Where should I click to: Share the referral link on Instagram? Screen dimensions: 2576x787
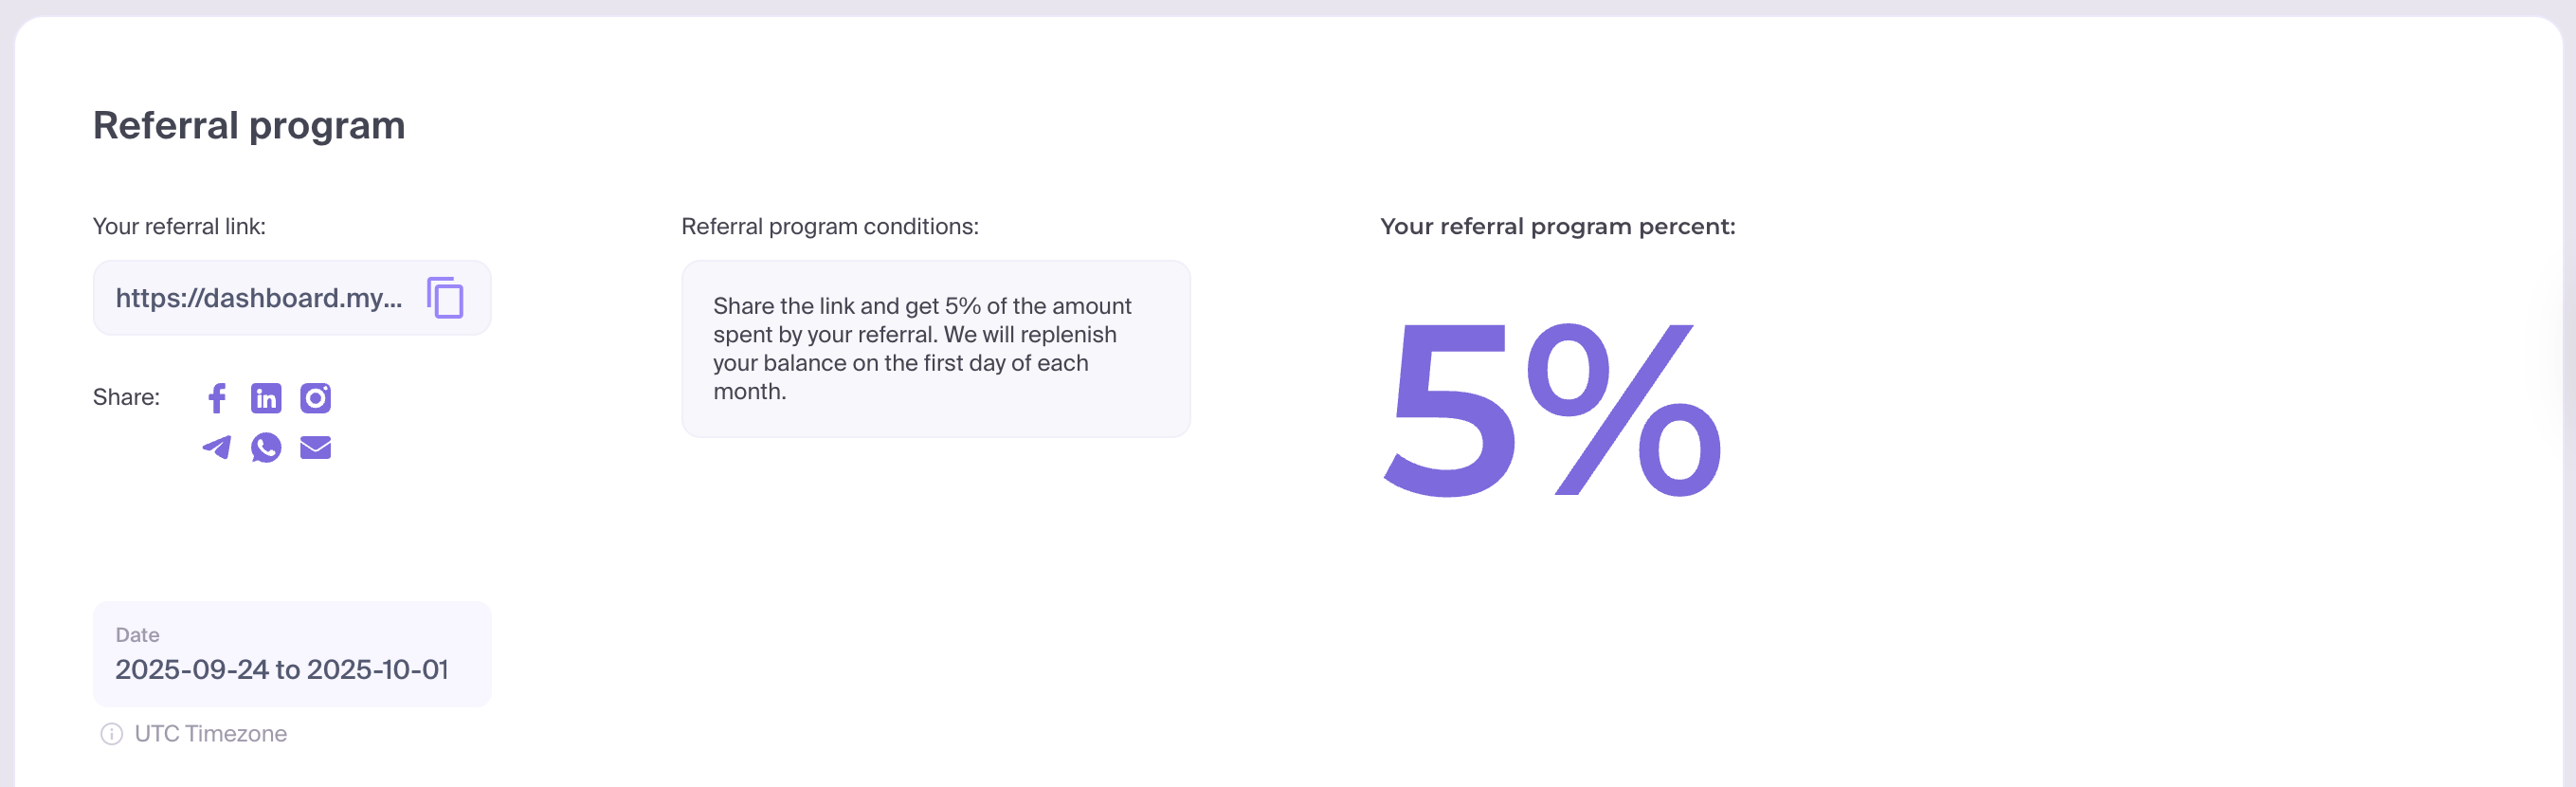[316, 398]
